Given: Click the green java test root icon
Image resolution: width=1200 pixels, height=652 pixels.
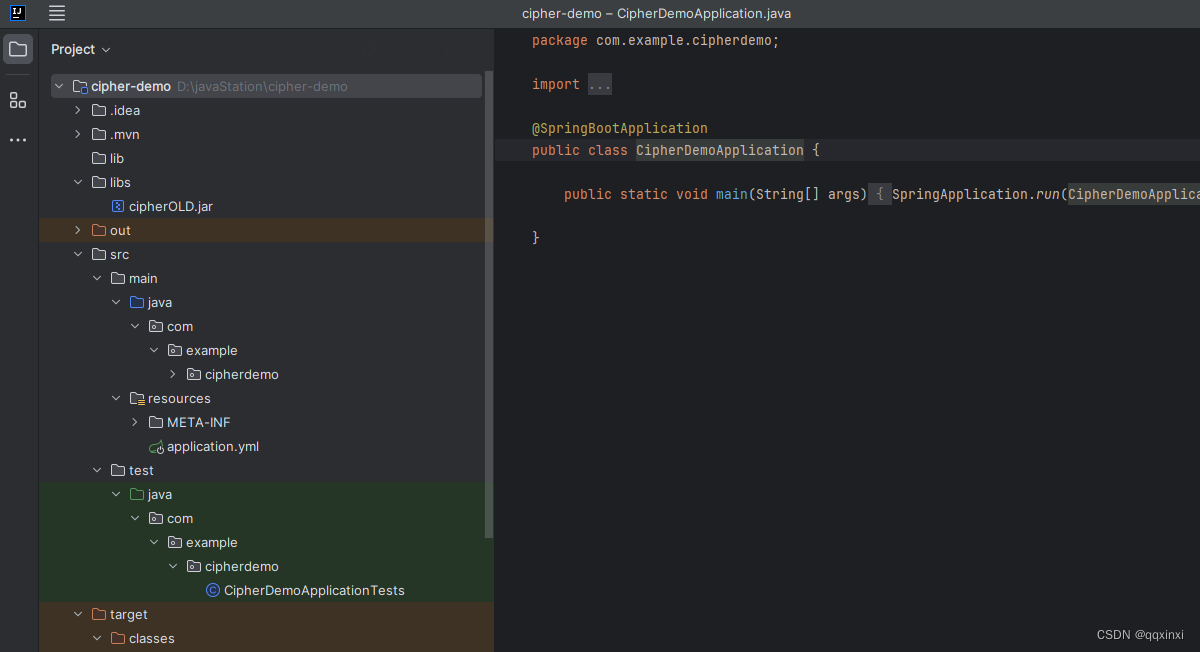Looking at the screenshot, I should [x=137, y=494].
